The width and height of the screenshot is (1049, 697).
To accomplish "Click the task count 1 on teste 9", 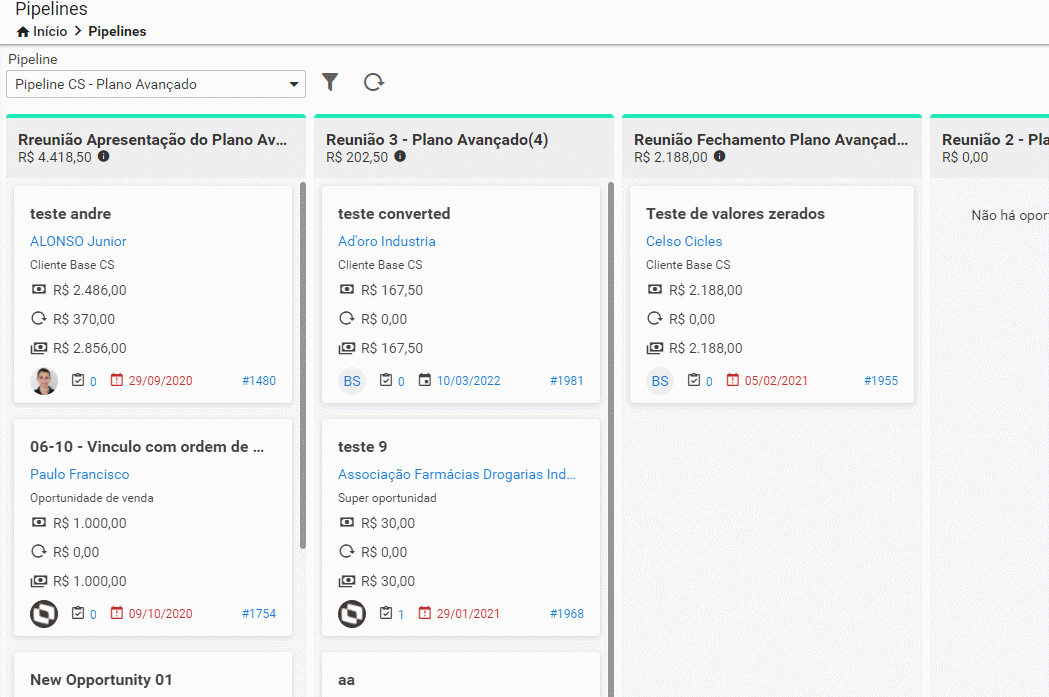I will [401, 614].
